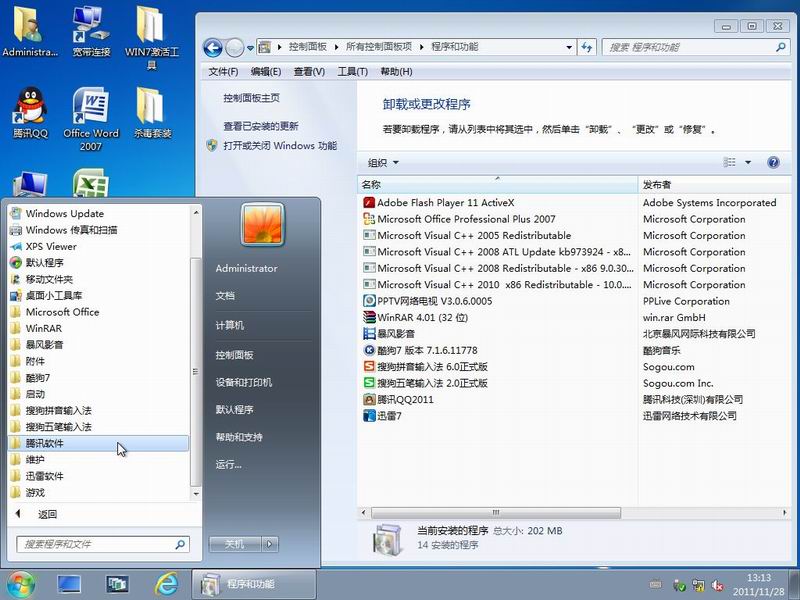Open the 组织 dropdown
The image size is (800, 600).
[x=383, y=163]
